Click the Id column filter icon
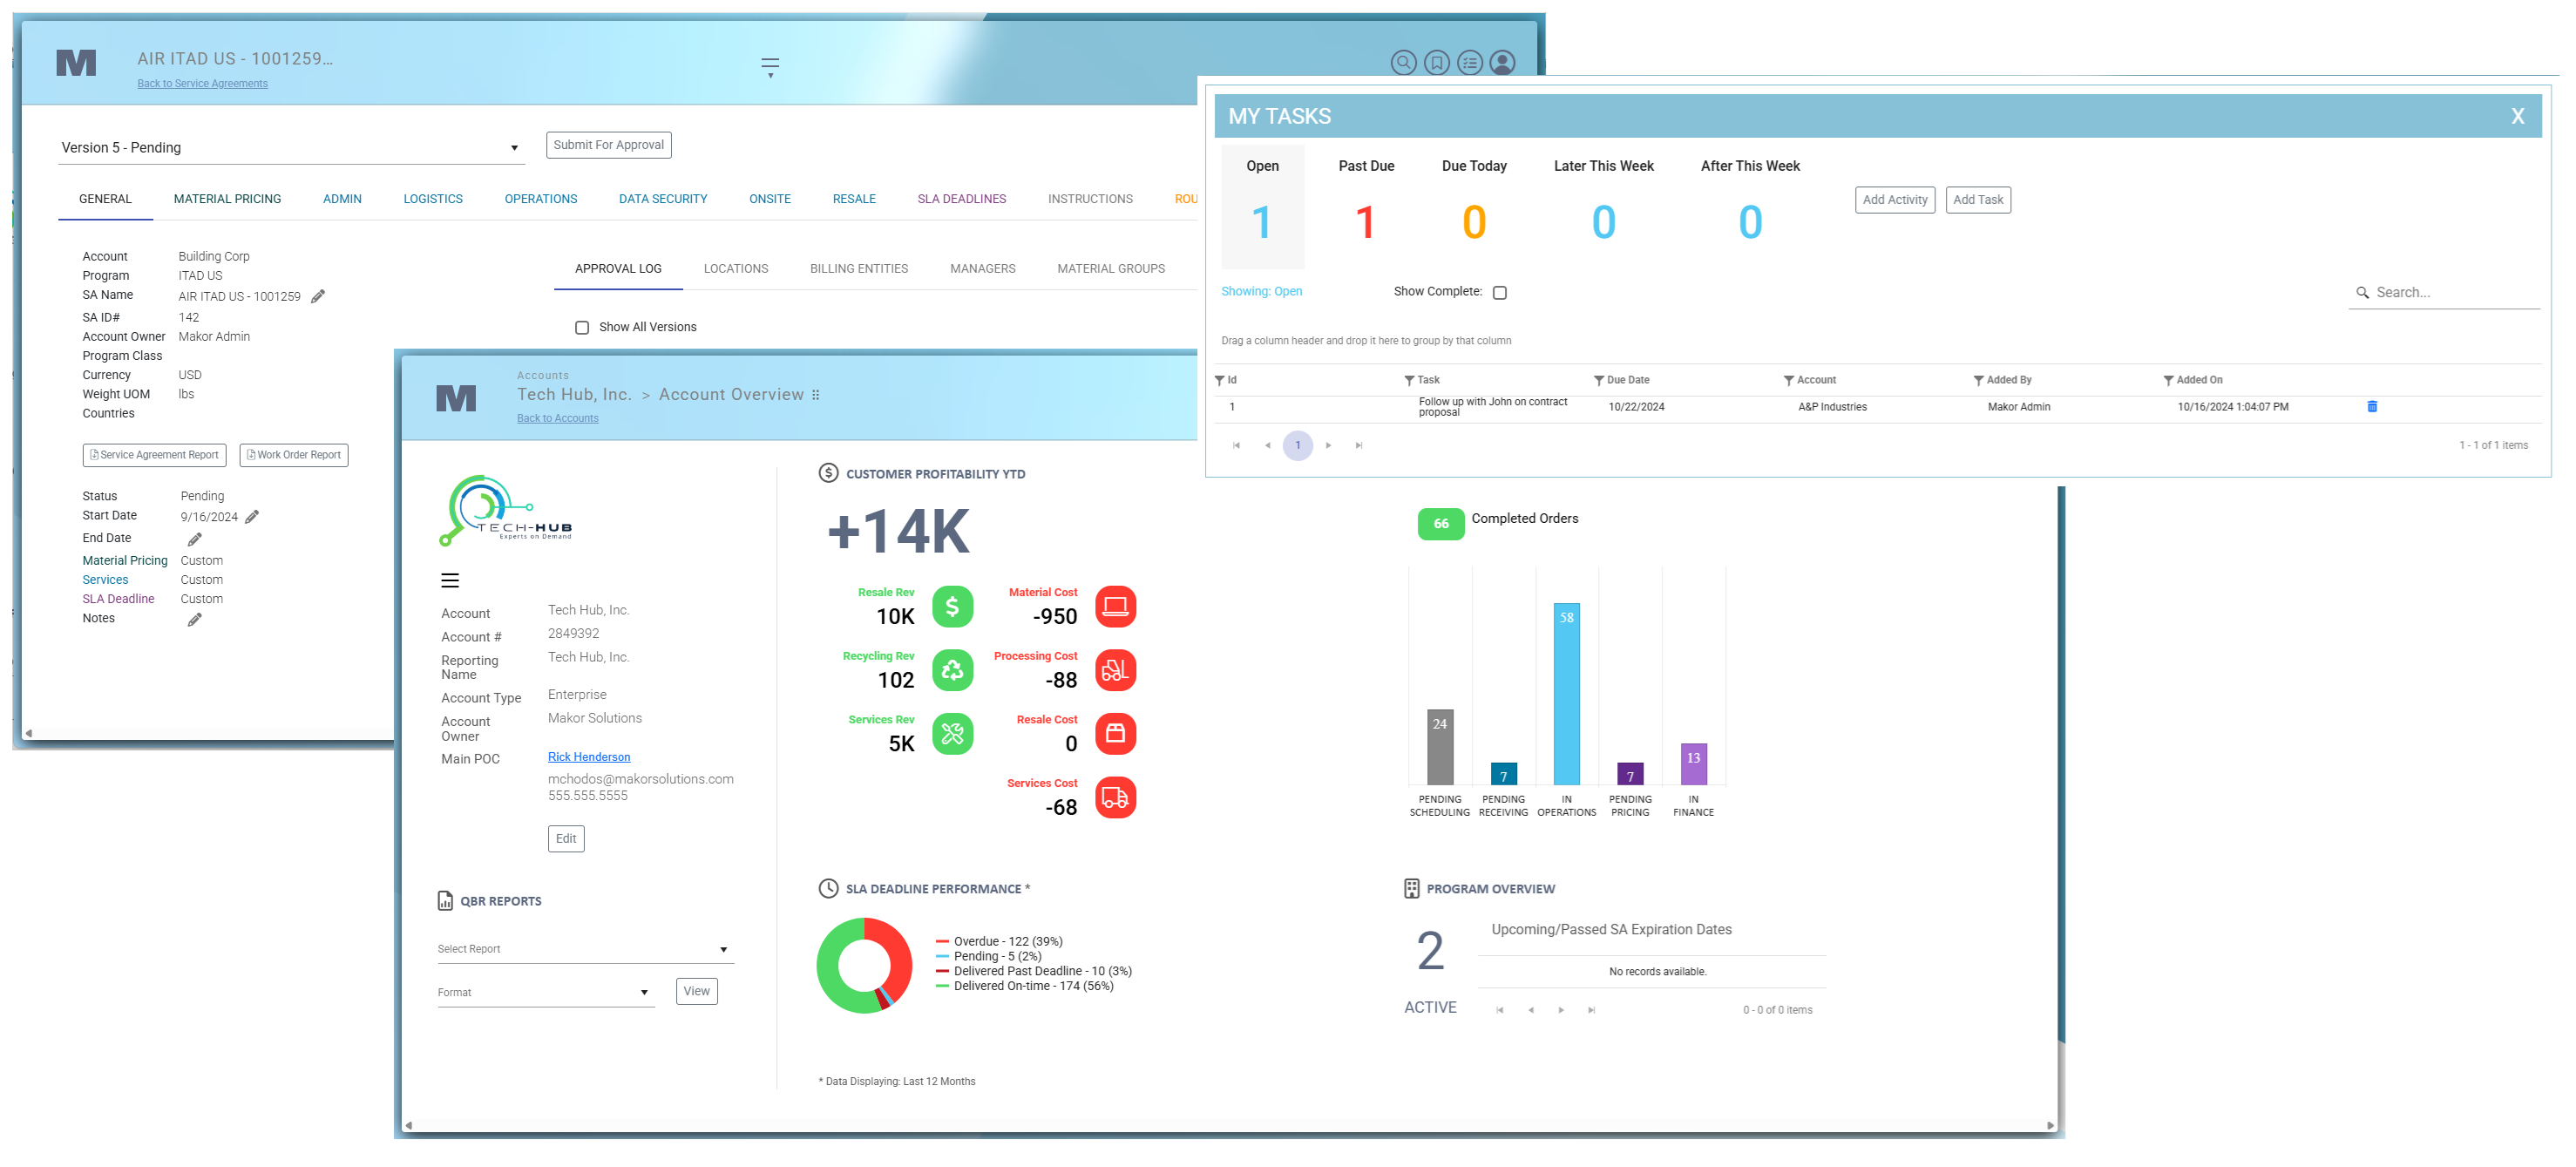 click(x=1219, y=381)
